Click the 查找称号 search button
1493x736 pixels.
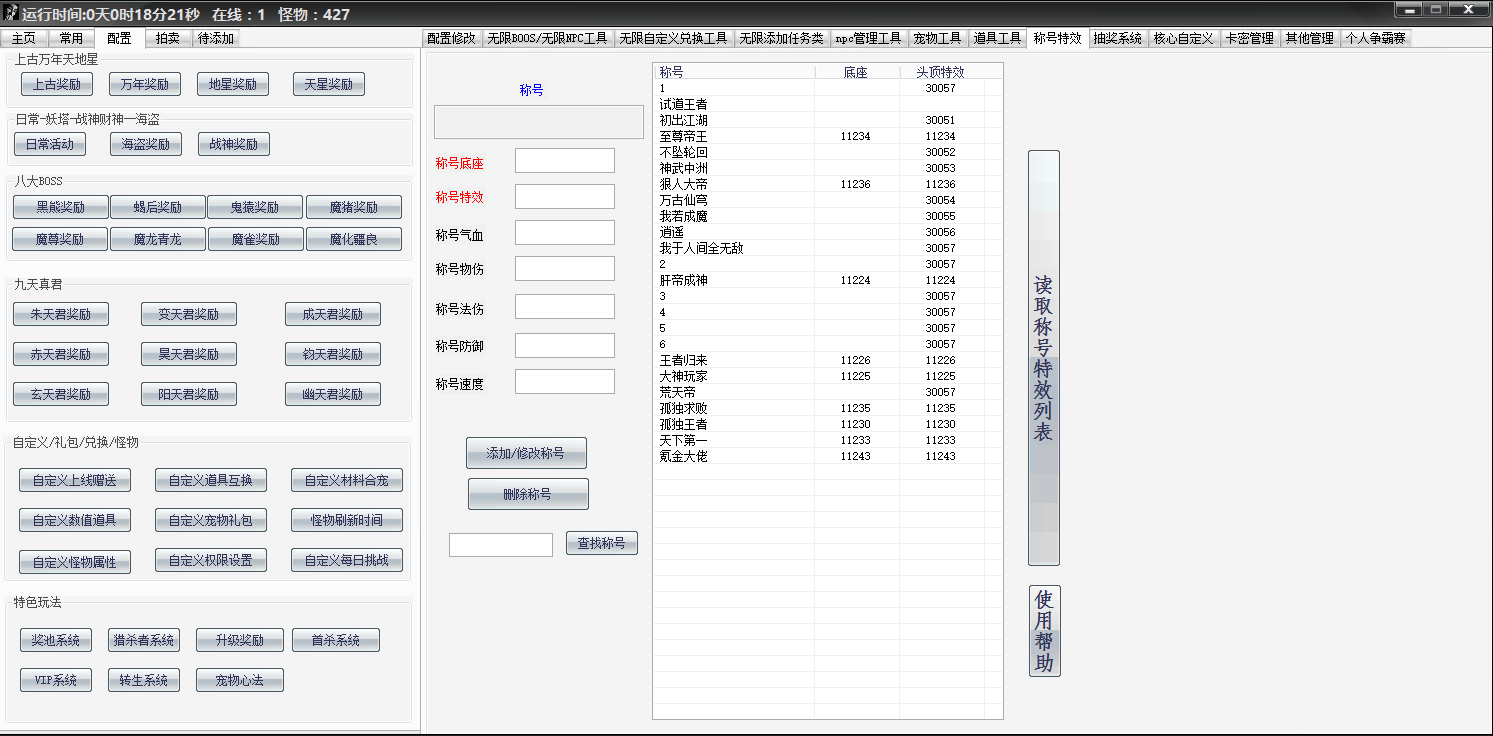[x=601, y=543]
